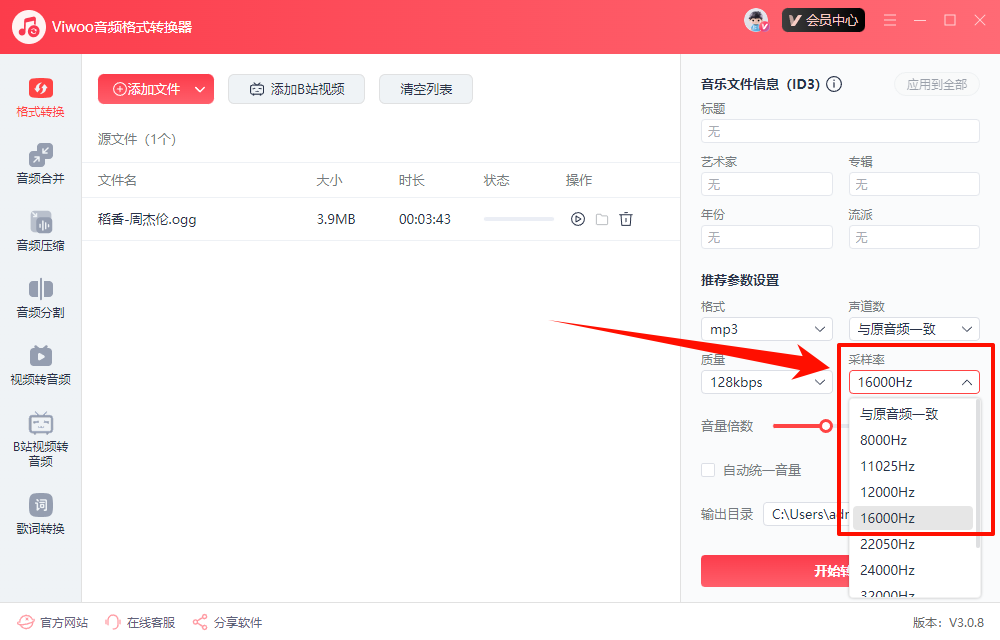Viewport: 1000px width, 640px height.
Task: Adjust the 音量倍数 volume slider handle
Action: (x=828, y=425)
